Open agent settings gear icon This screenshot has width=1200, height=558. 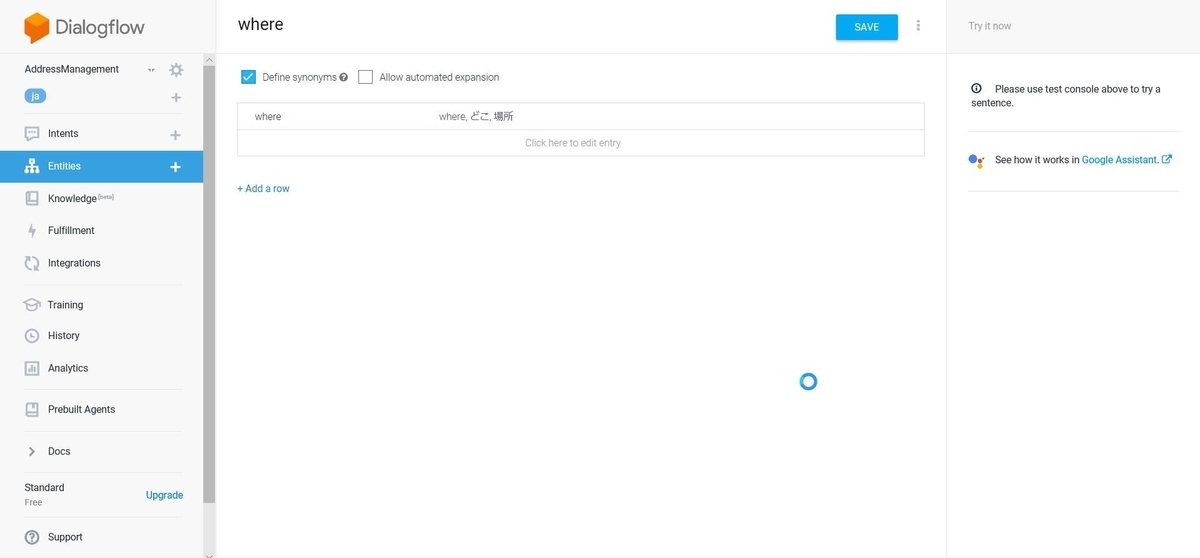pos(176,70)
